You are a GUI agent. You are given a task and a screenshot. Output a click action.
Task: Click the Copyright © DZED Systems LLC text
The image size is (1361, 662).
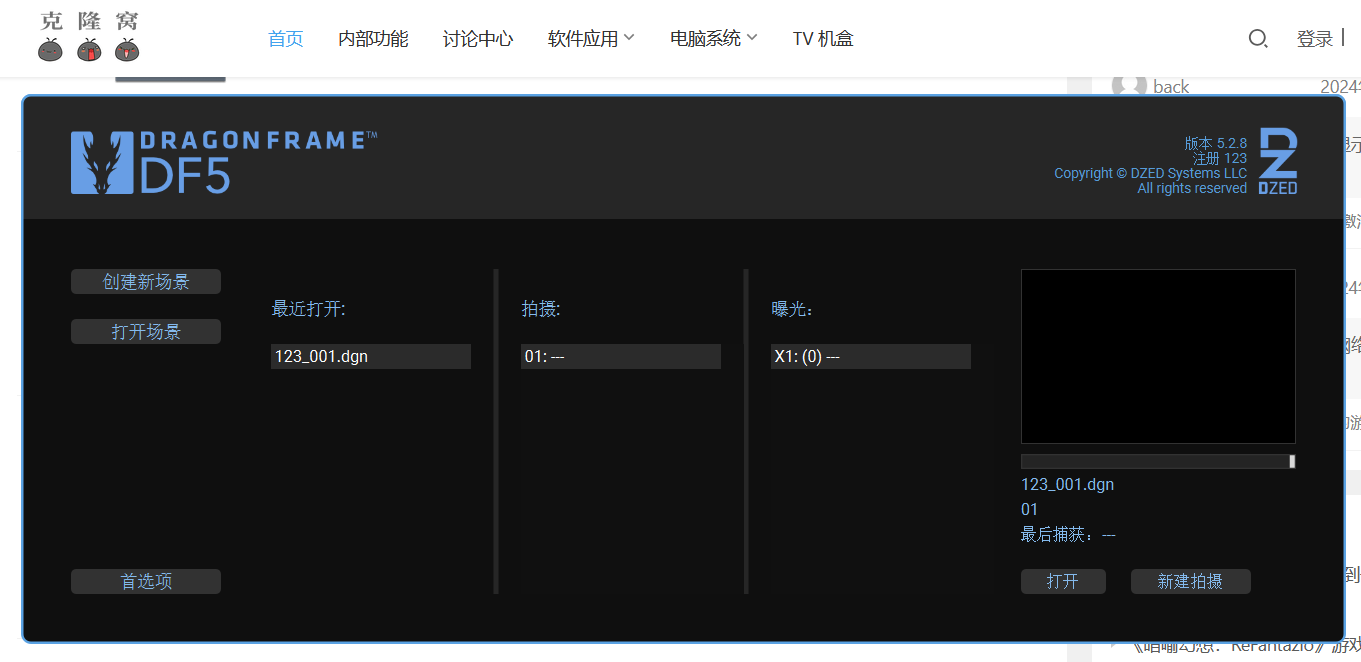click(1150, 173)
